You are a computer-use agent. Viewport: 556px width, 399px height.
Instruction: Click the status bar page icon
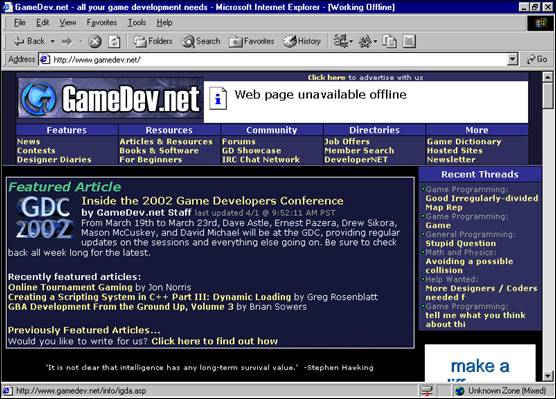click(7, 390)
